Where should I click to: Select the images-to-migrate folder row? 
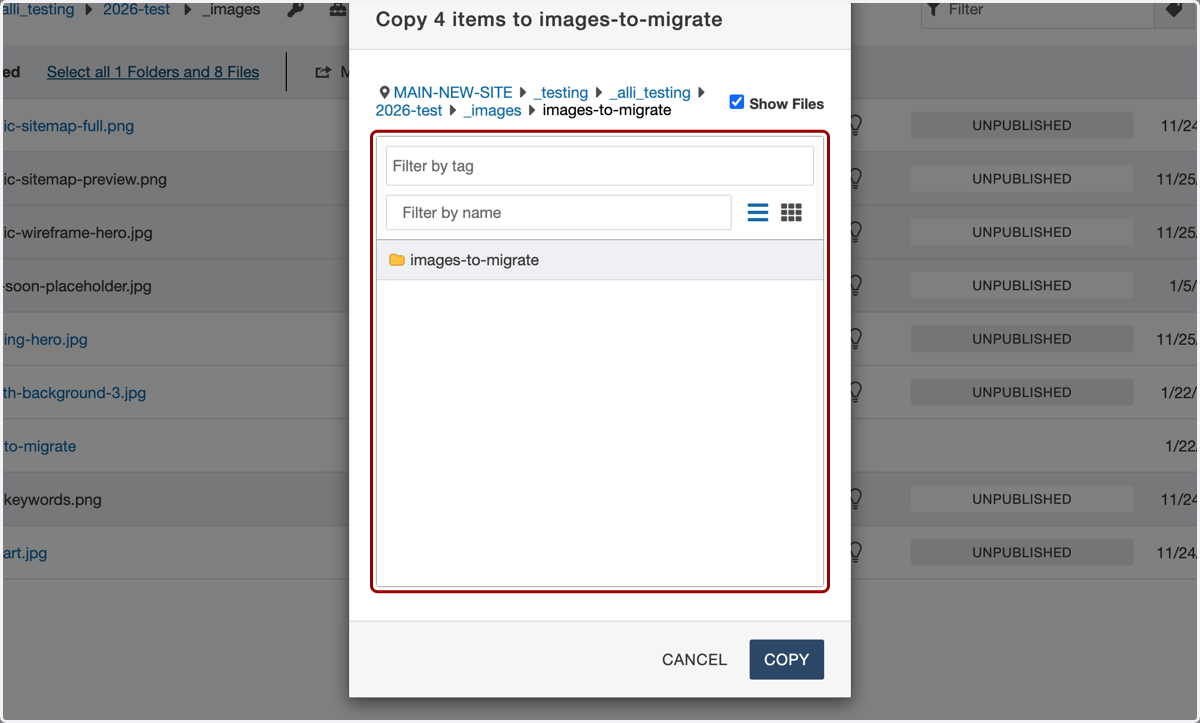(600, 260)
